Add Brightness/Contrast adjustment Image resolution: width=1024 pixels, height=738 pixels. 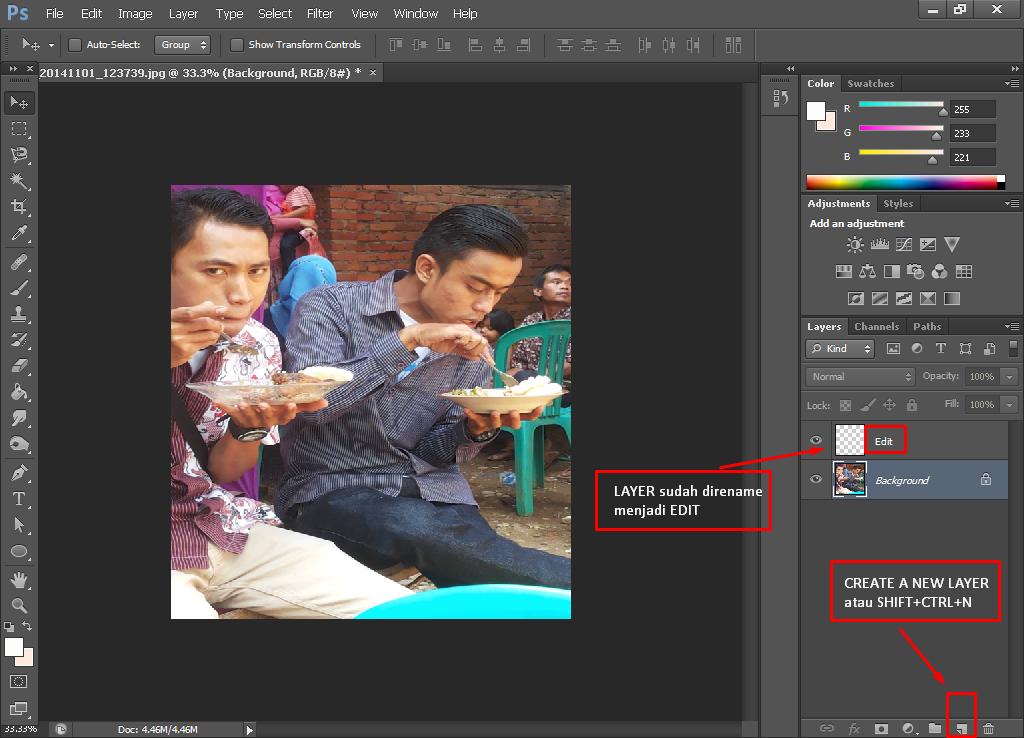pos(854,245)
